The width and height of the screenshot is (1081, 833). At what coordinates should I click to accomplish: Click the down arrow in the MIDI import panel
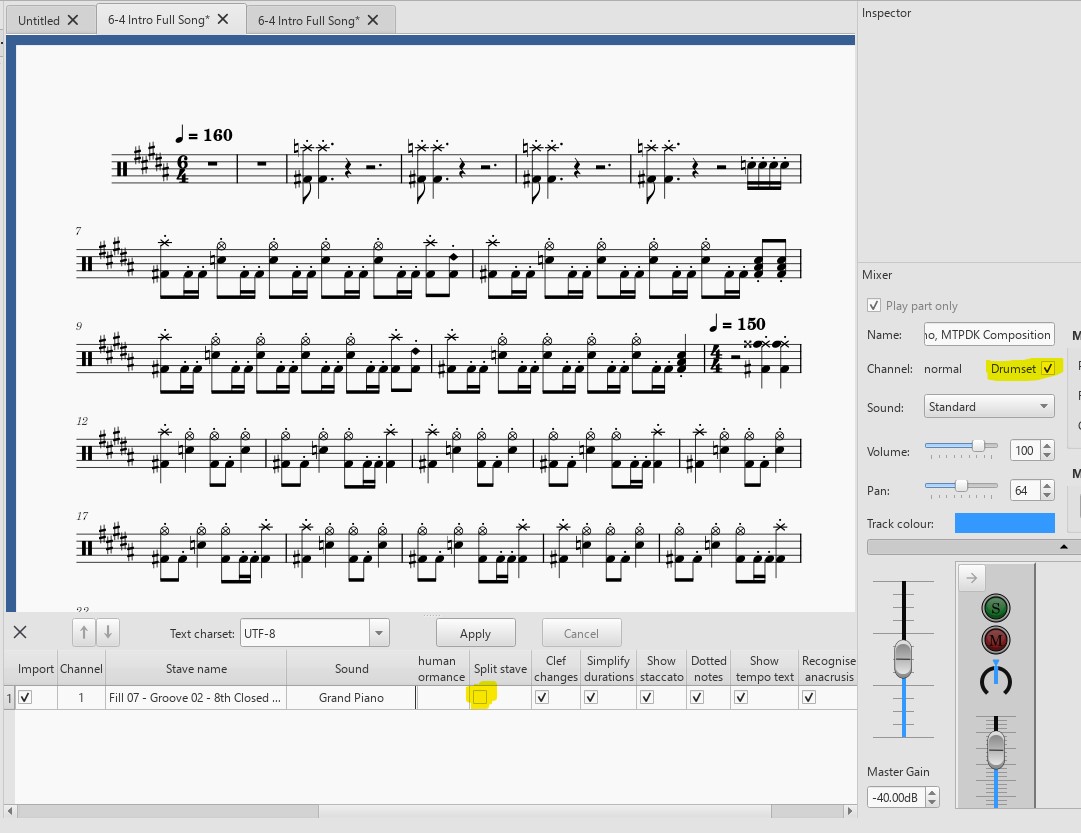click(110, 632)
